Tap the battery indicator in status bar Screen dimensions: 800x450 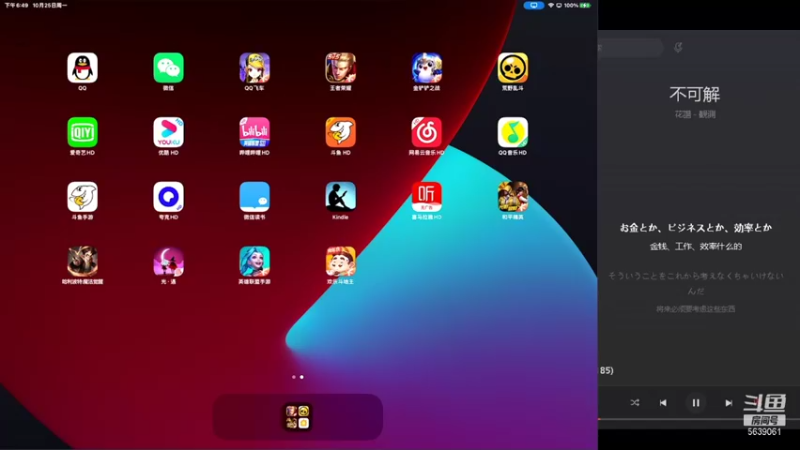pos(585,6)
